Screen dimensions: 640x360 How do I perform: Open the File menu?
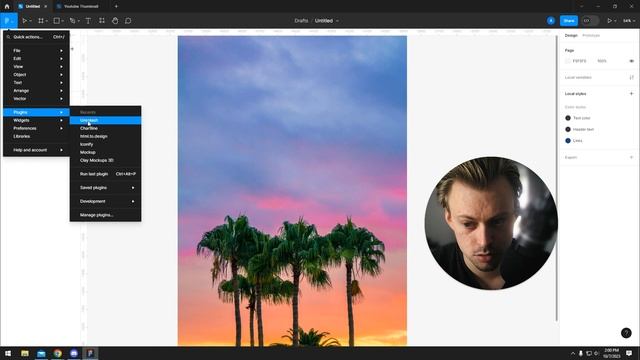[x=36, y=51]
